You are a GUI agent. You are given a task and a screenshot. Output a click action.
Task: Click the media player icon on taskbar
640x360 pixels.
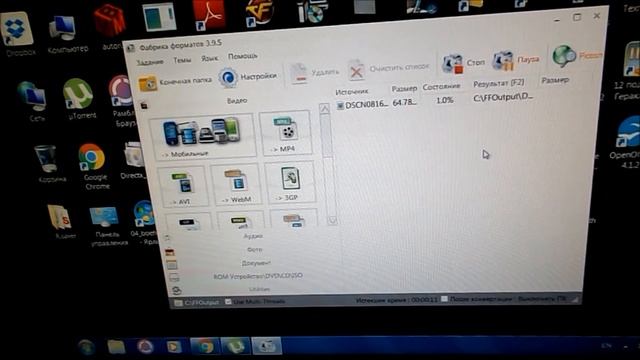pyautogui.click(x=174, y=347)
